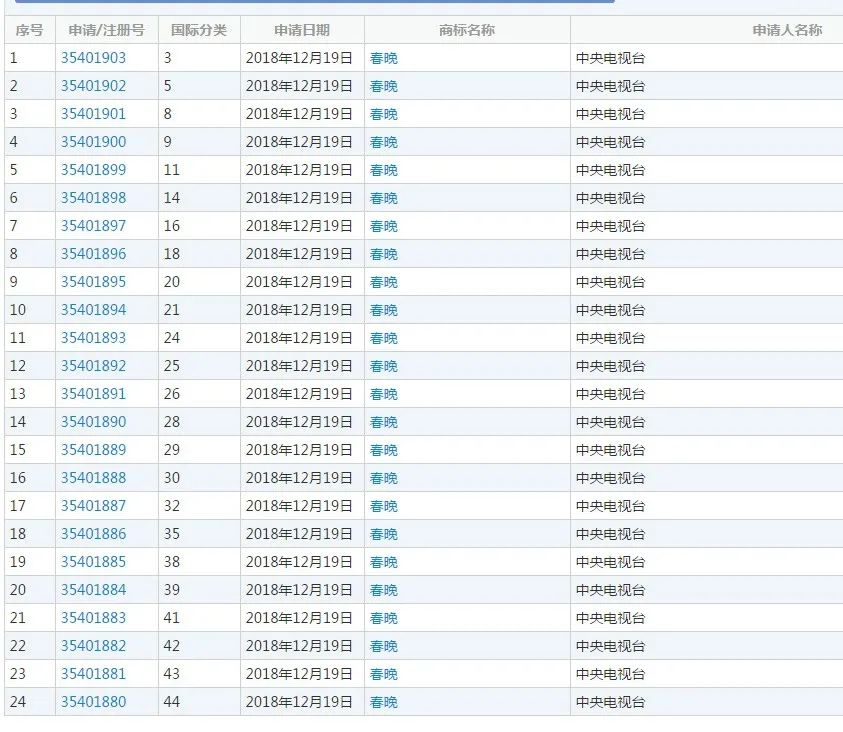Click 春晚 trademark name in row 20

384,590
